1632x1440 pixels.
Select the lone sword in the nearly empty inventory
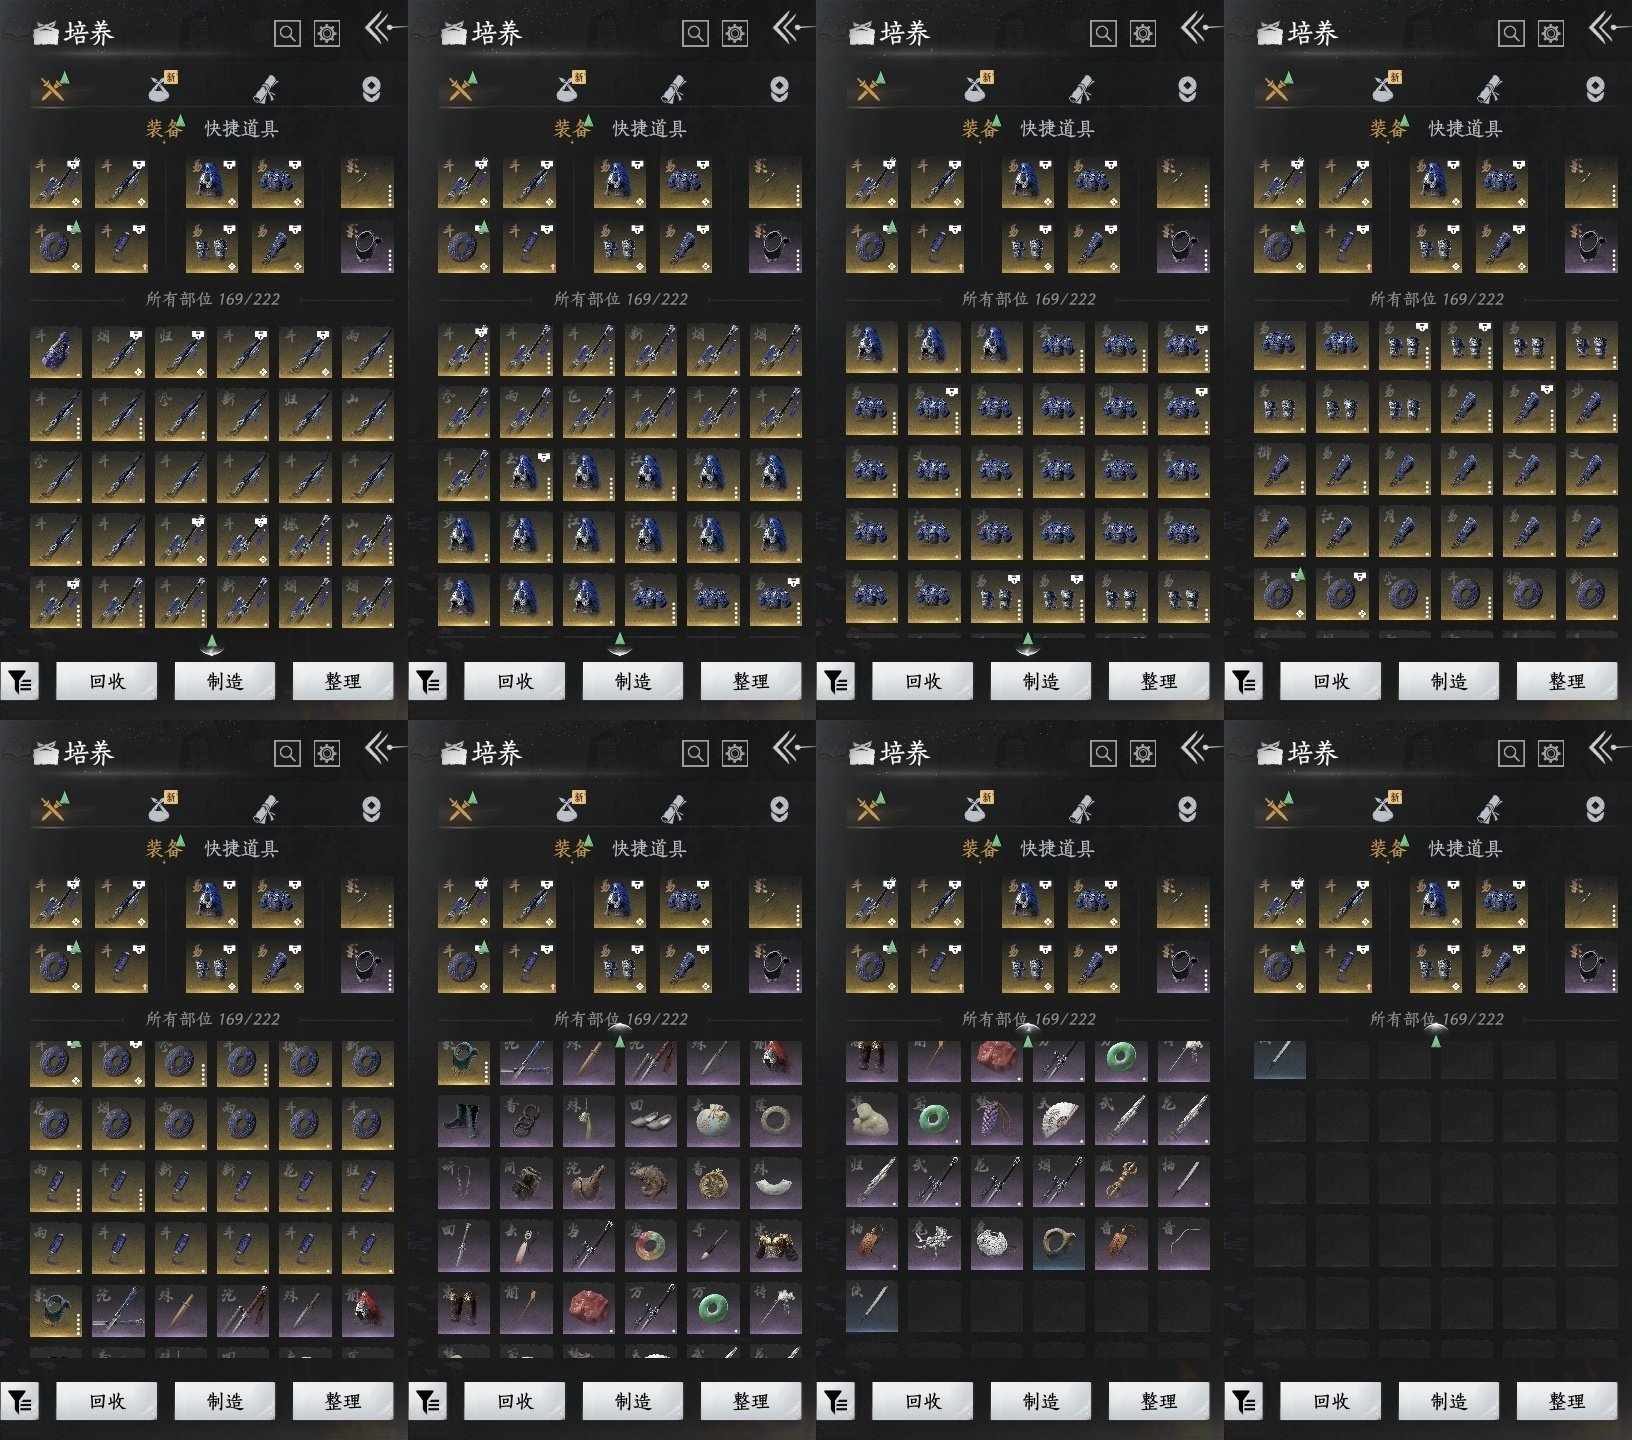point(1280,1058)
